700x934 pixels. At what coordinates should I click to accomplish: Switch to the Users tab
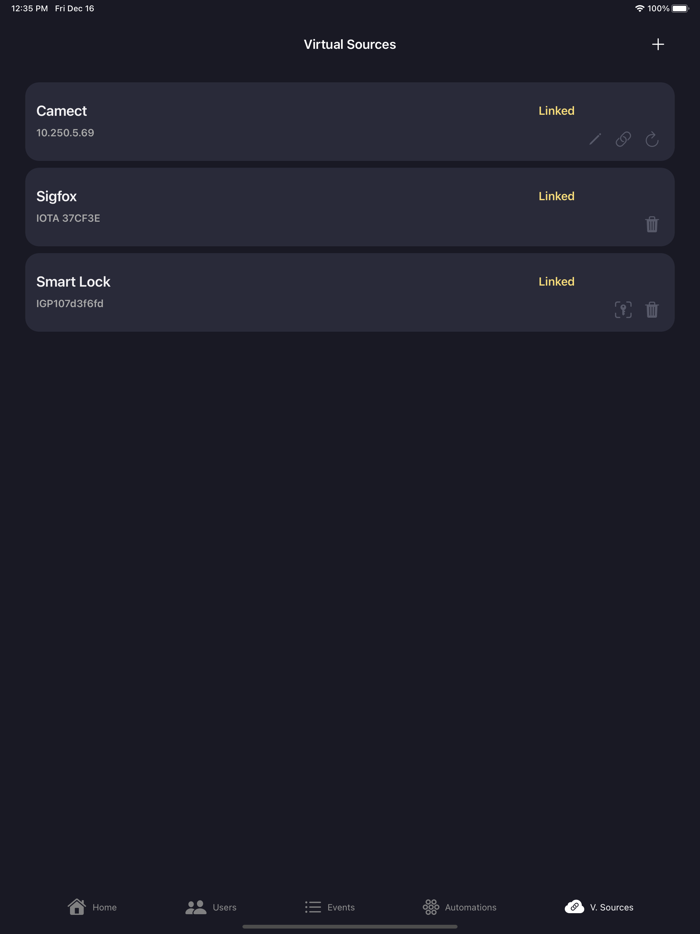[x=211, y=907]
